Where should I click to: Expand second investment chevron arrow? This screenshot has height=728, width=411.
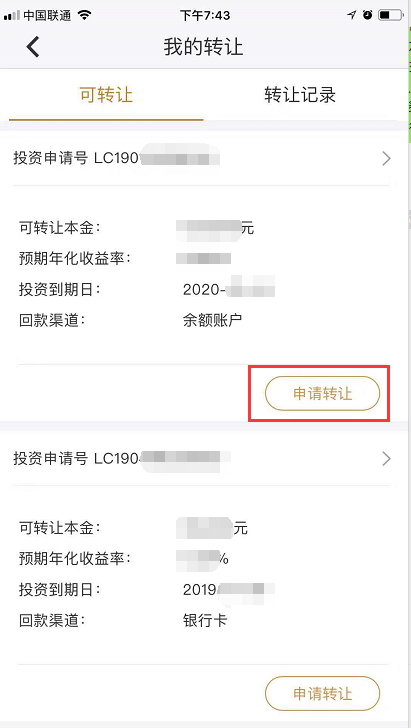click(386, 459)
